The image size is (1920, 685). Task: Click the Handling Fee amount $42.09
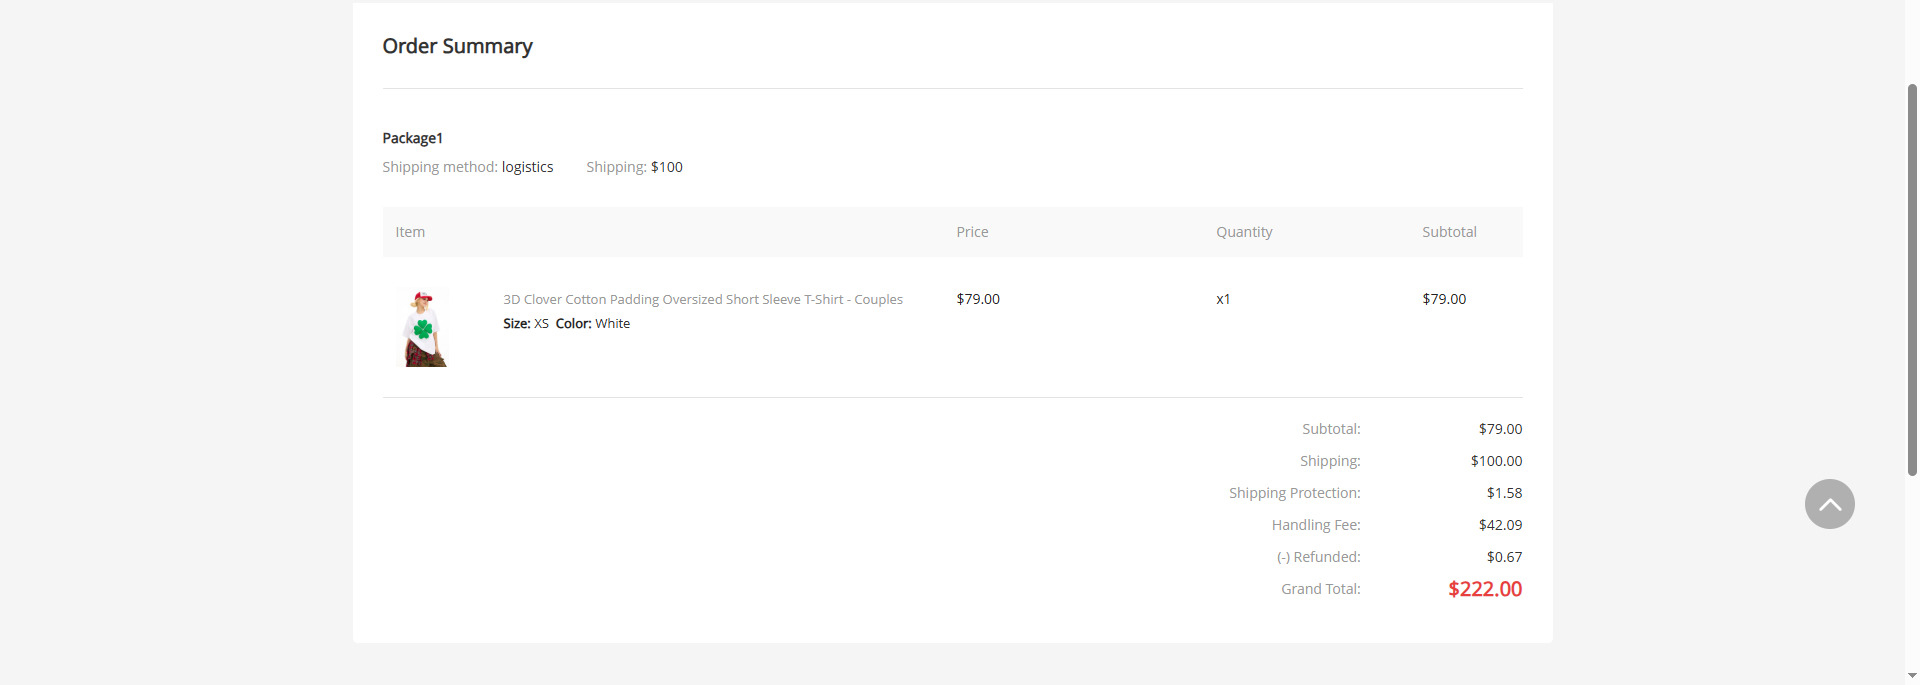coord(1500,525)
